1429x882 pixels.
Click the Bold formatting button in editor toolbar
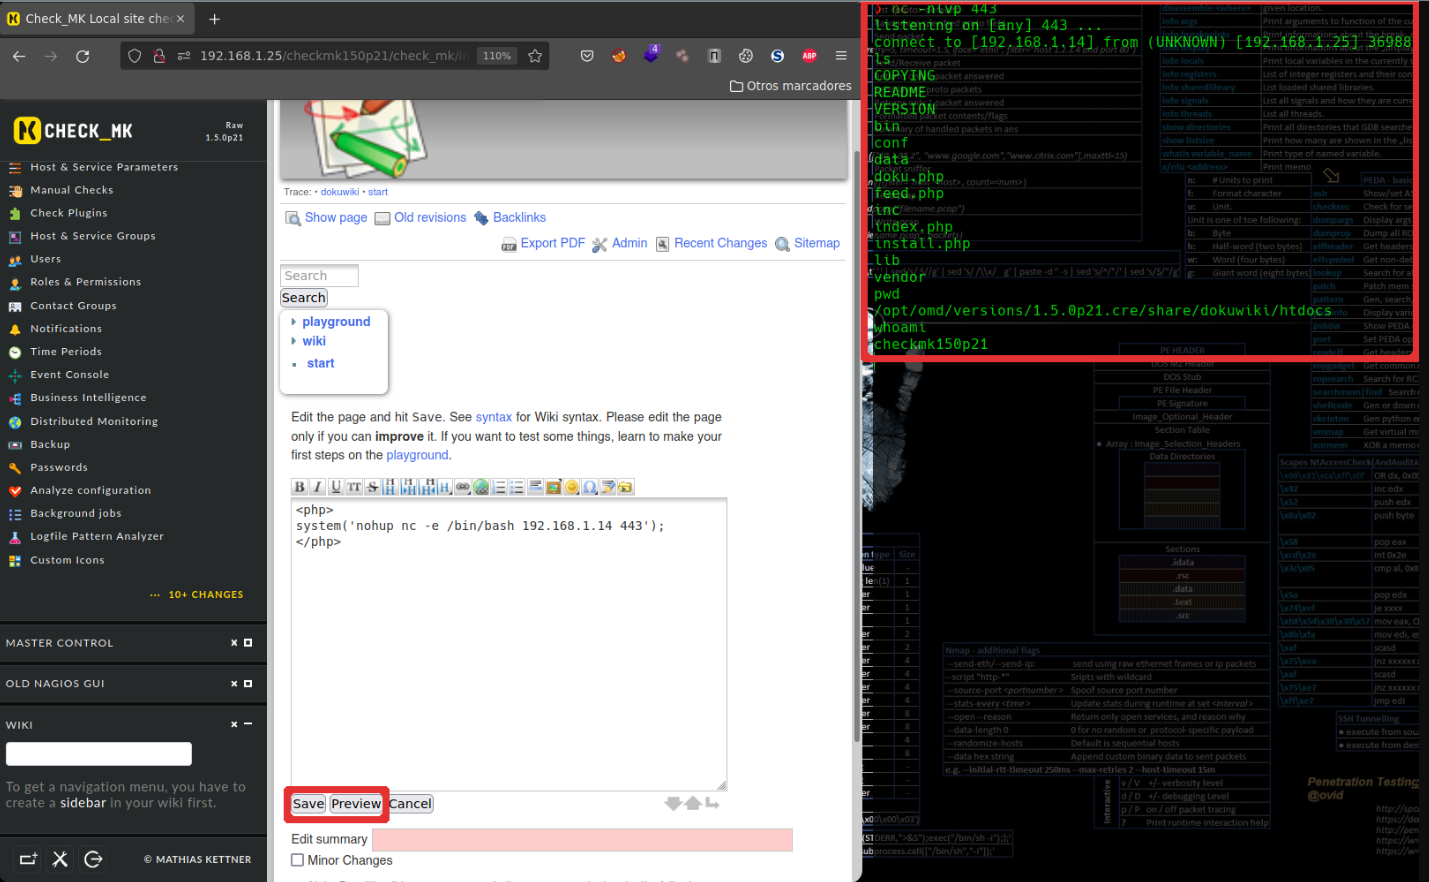300,487
